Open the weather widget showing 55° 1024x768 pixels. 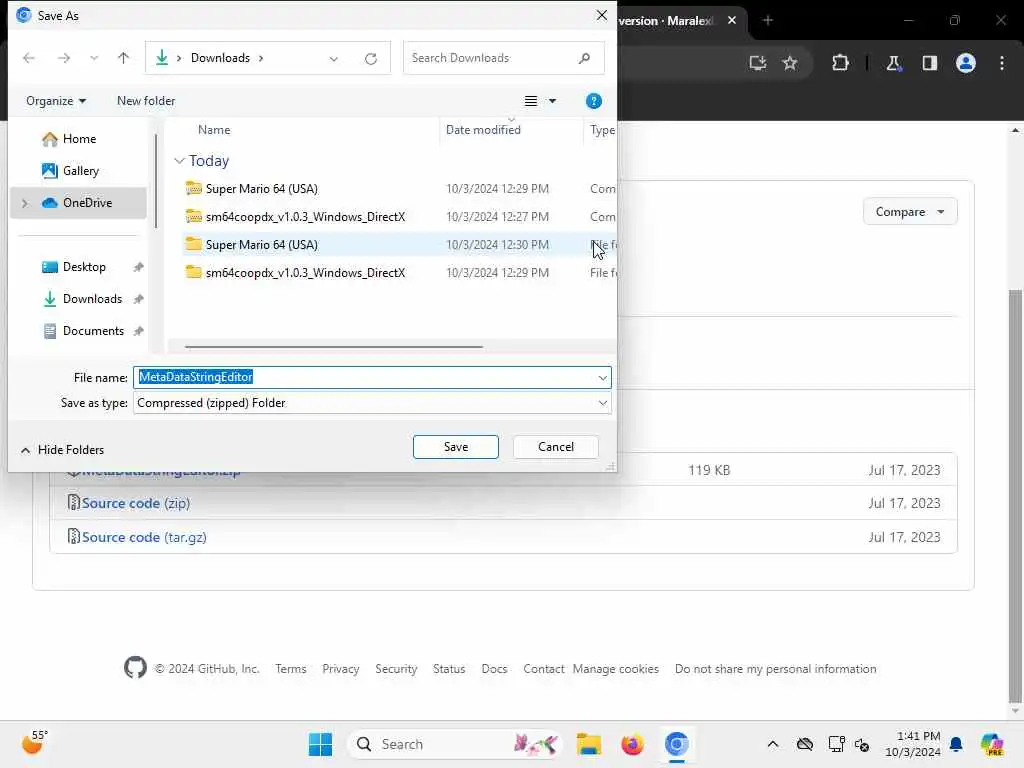click(x=34, y=742)
